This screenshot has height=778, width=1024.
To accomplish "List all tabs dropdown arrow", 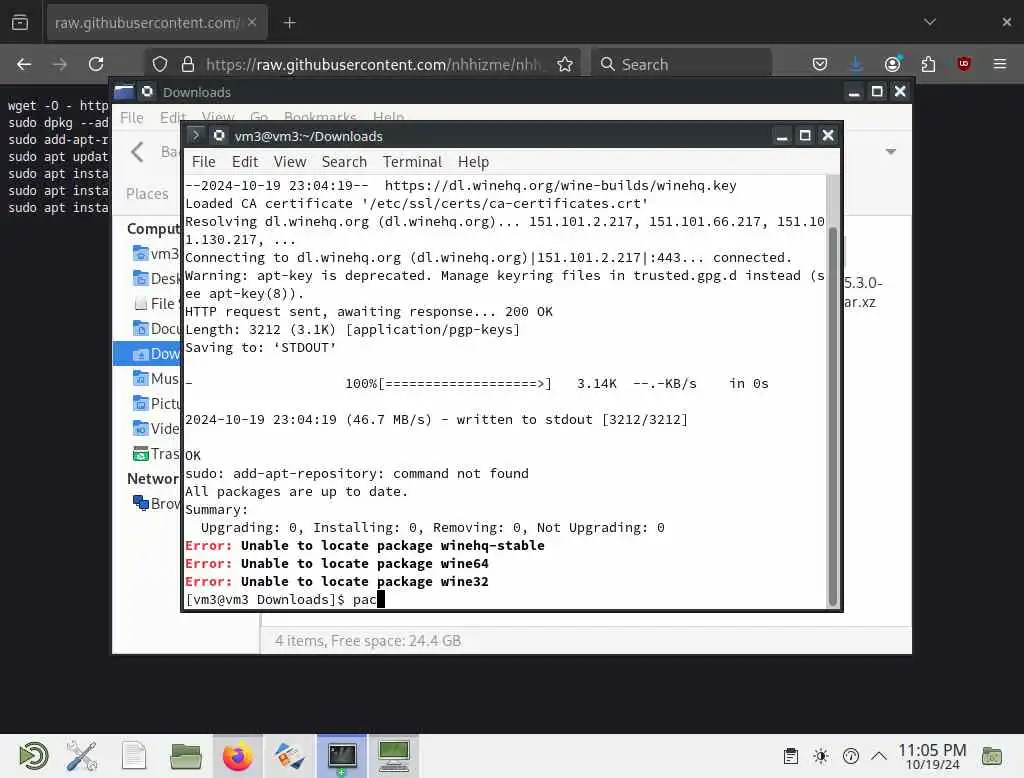I will tap(930, 22).
